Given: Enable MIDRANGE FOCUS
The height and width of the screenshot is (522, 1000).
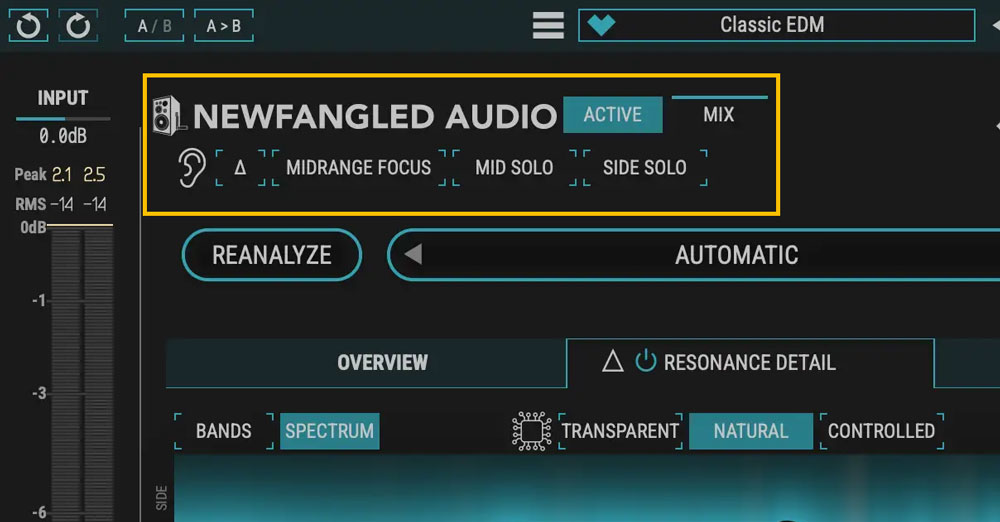Looking at the screenshot, I should [x=359, y=168].
